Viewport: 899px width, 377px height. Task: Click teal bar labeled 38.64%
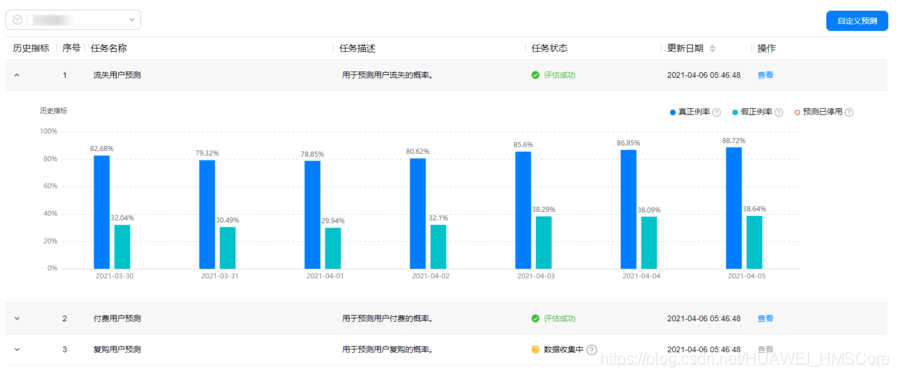tap(755, 242)
